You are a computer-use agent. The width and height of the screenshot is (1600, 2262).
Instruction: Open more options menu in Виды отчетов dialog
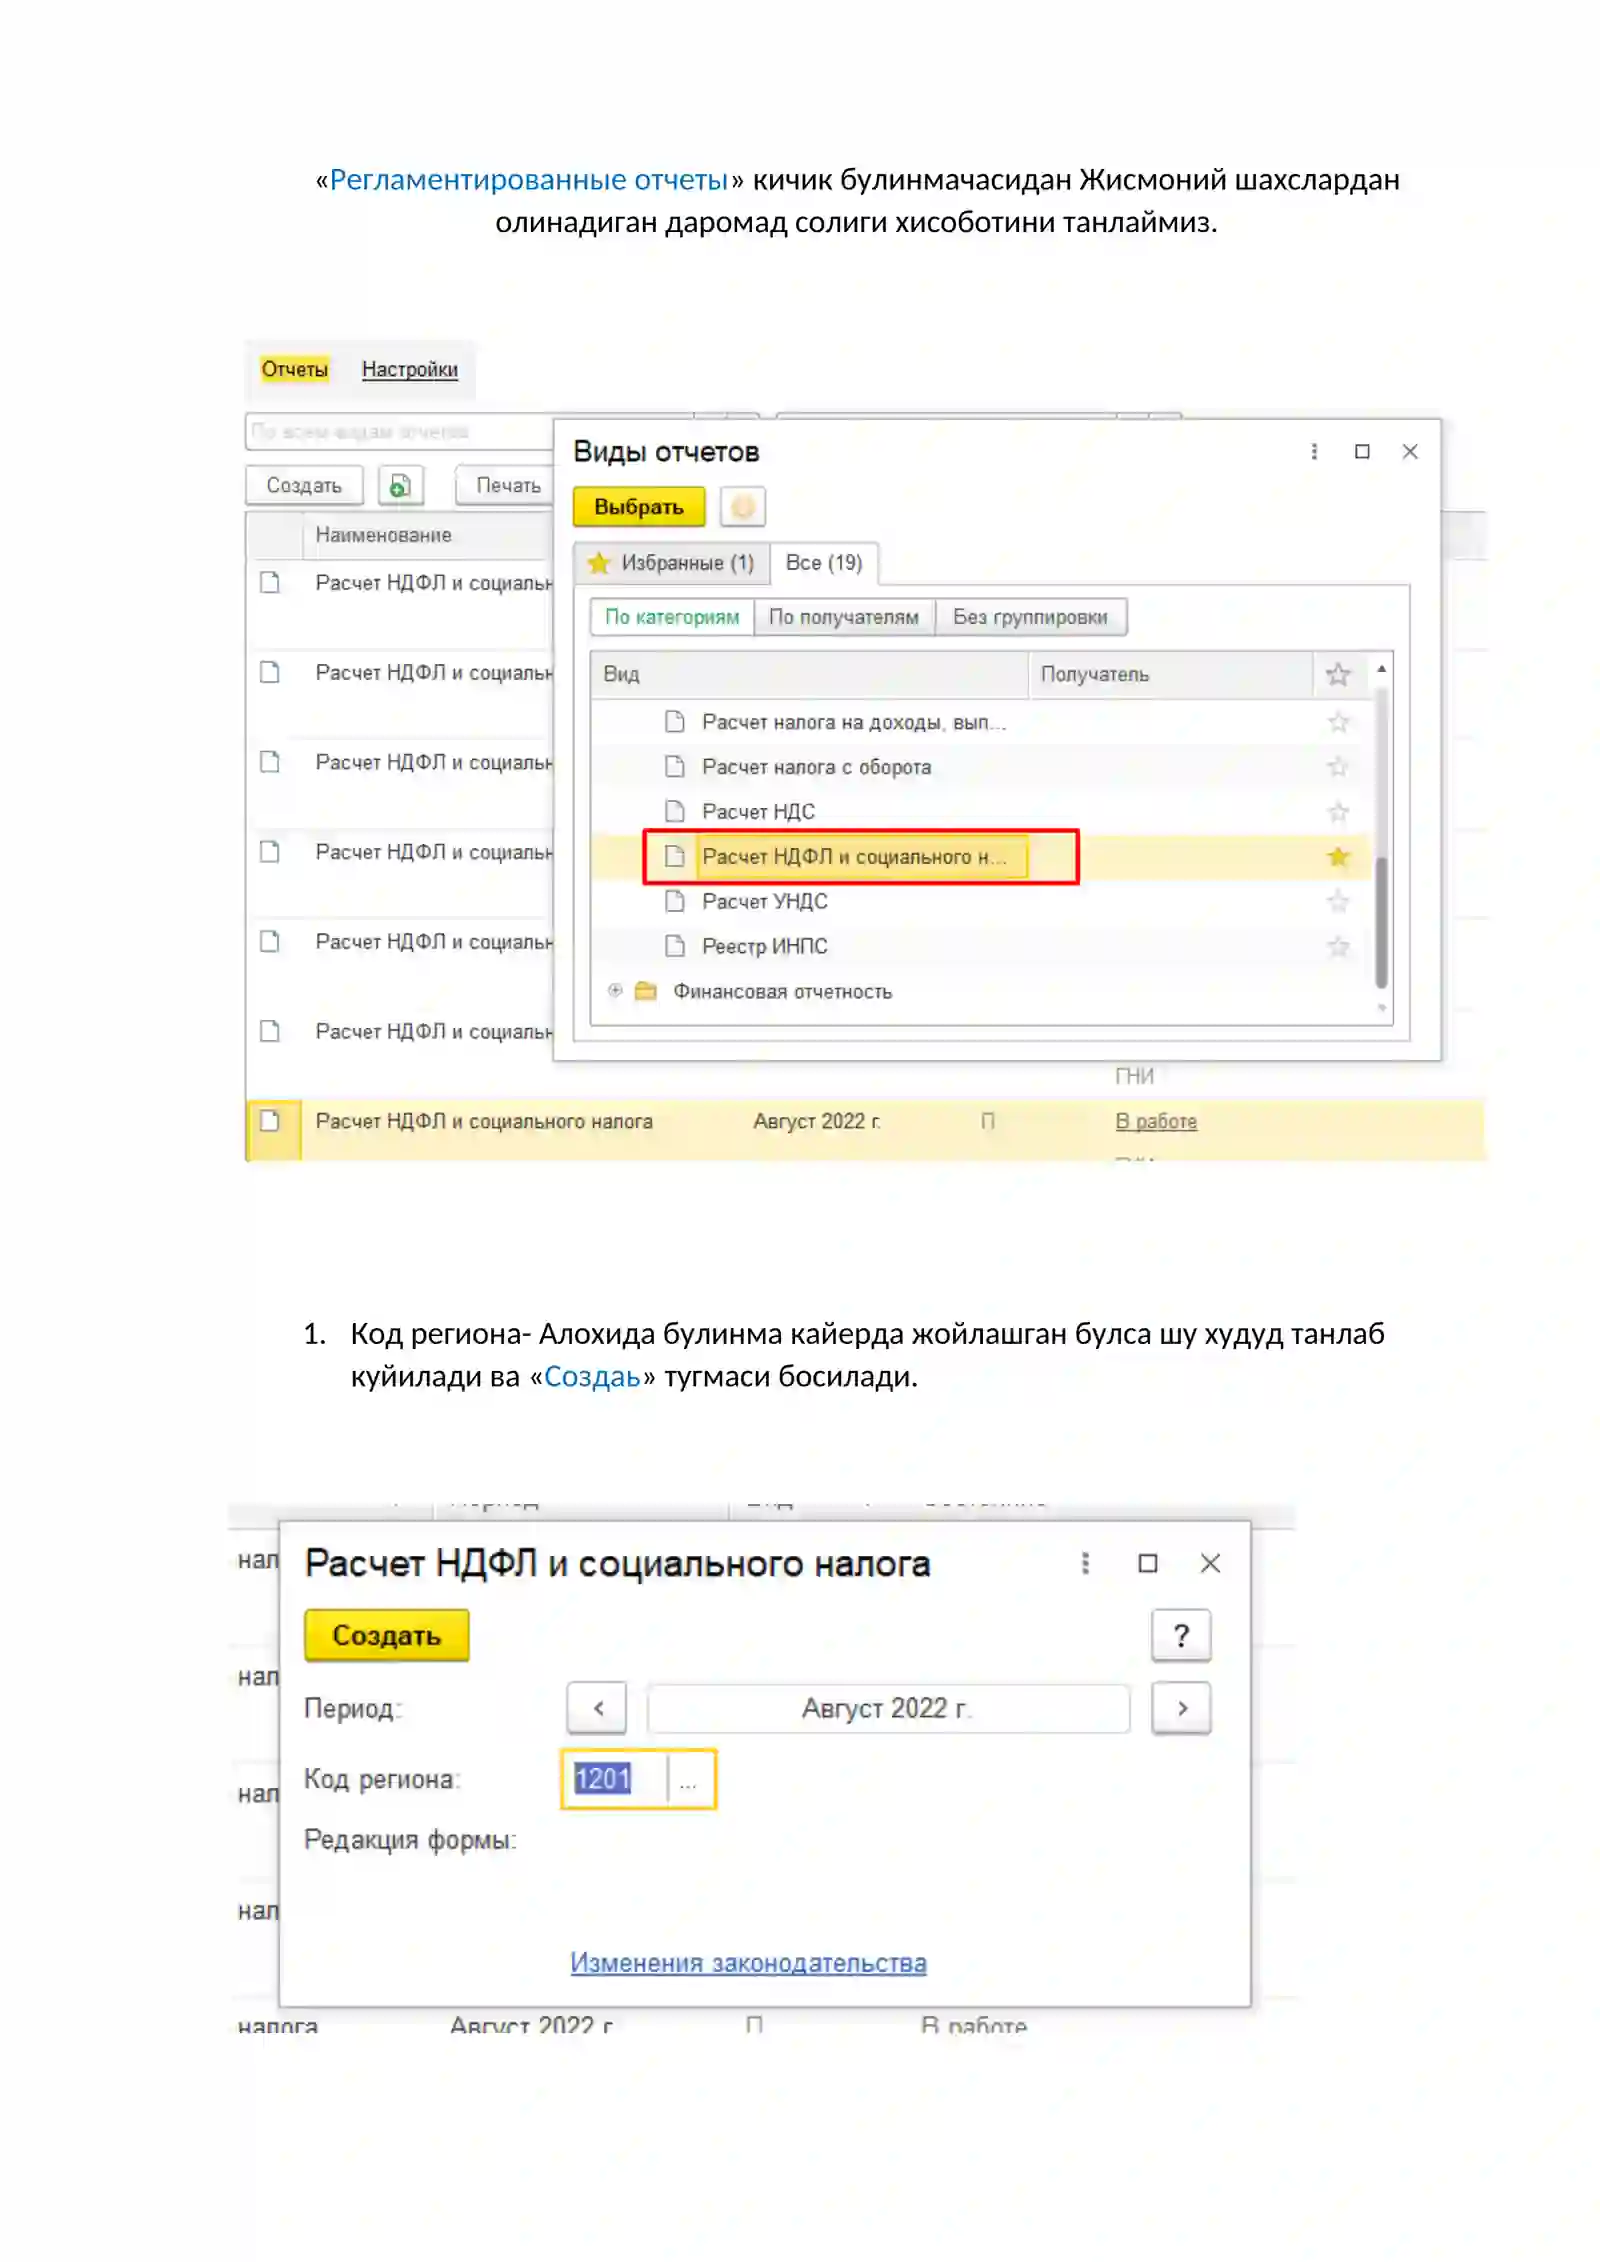click(x=1314, y=452)
